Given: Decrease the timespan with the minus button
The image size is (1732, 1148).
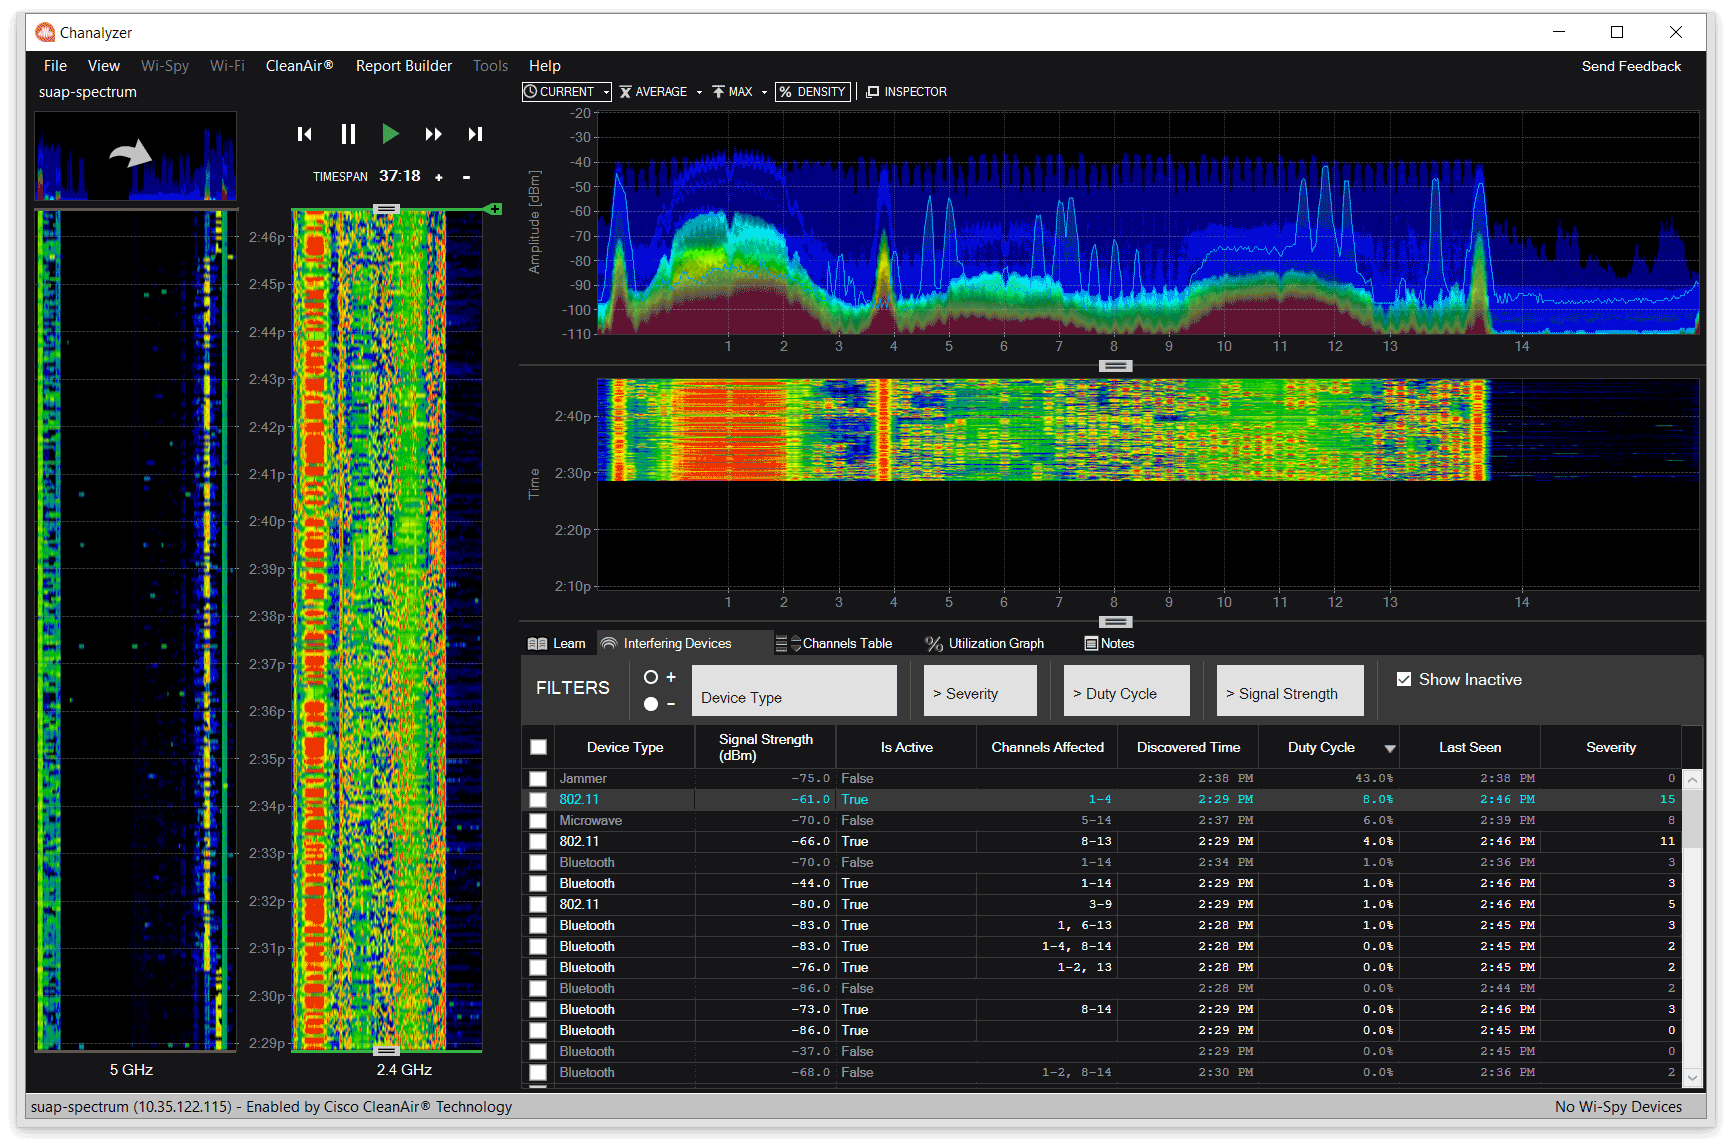Looking at the screenshot, I should 466,177.
